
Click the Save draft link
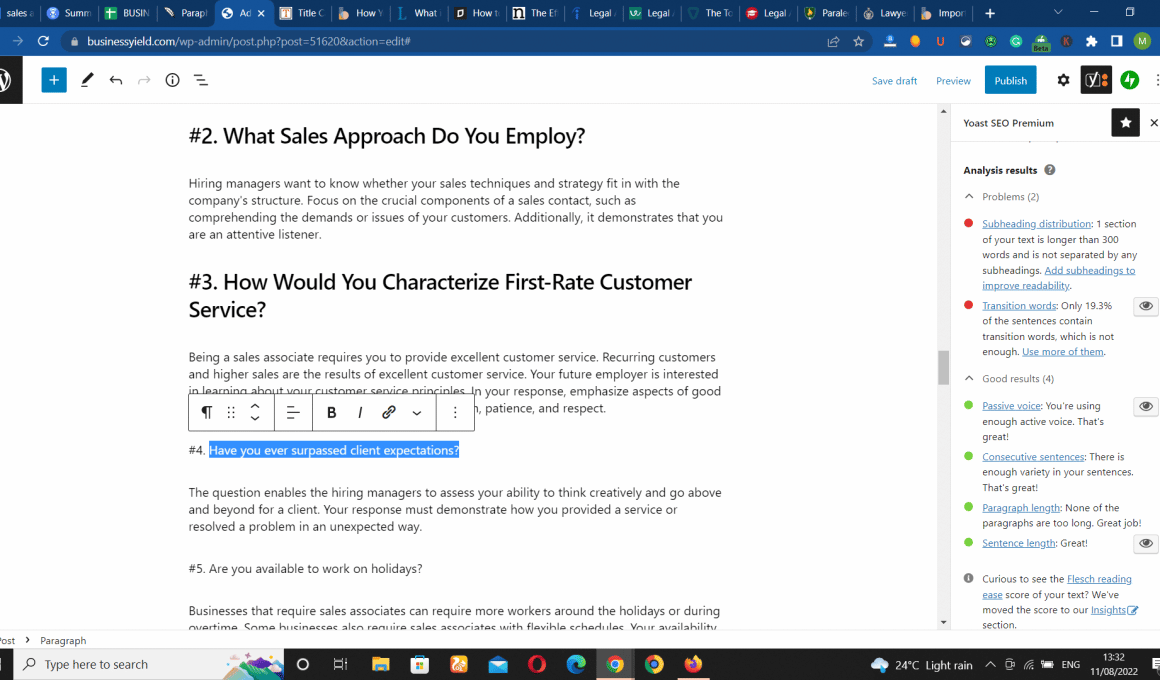point(894,81)
